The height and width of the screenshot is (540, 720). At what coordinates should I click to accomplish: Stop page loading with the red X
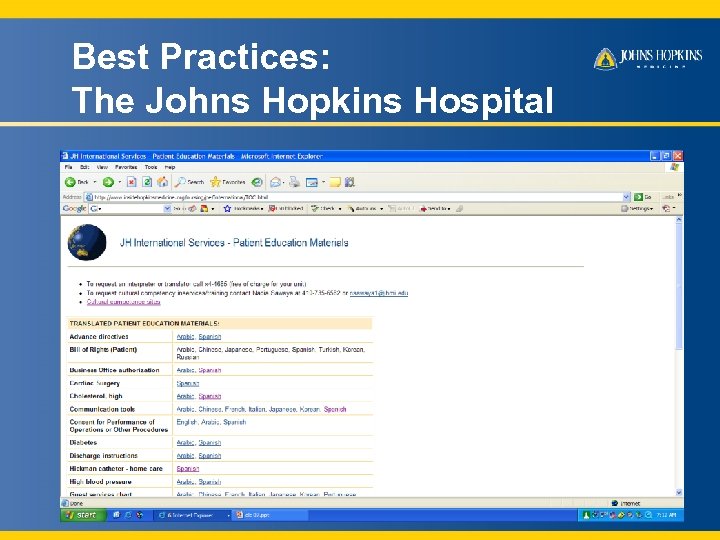tap(132, 182)
